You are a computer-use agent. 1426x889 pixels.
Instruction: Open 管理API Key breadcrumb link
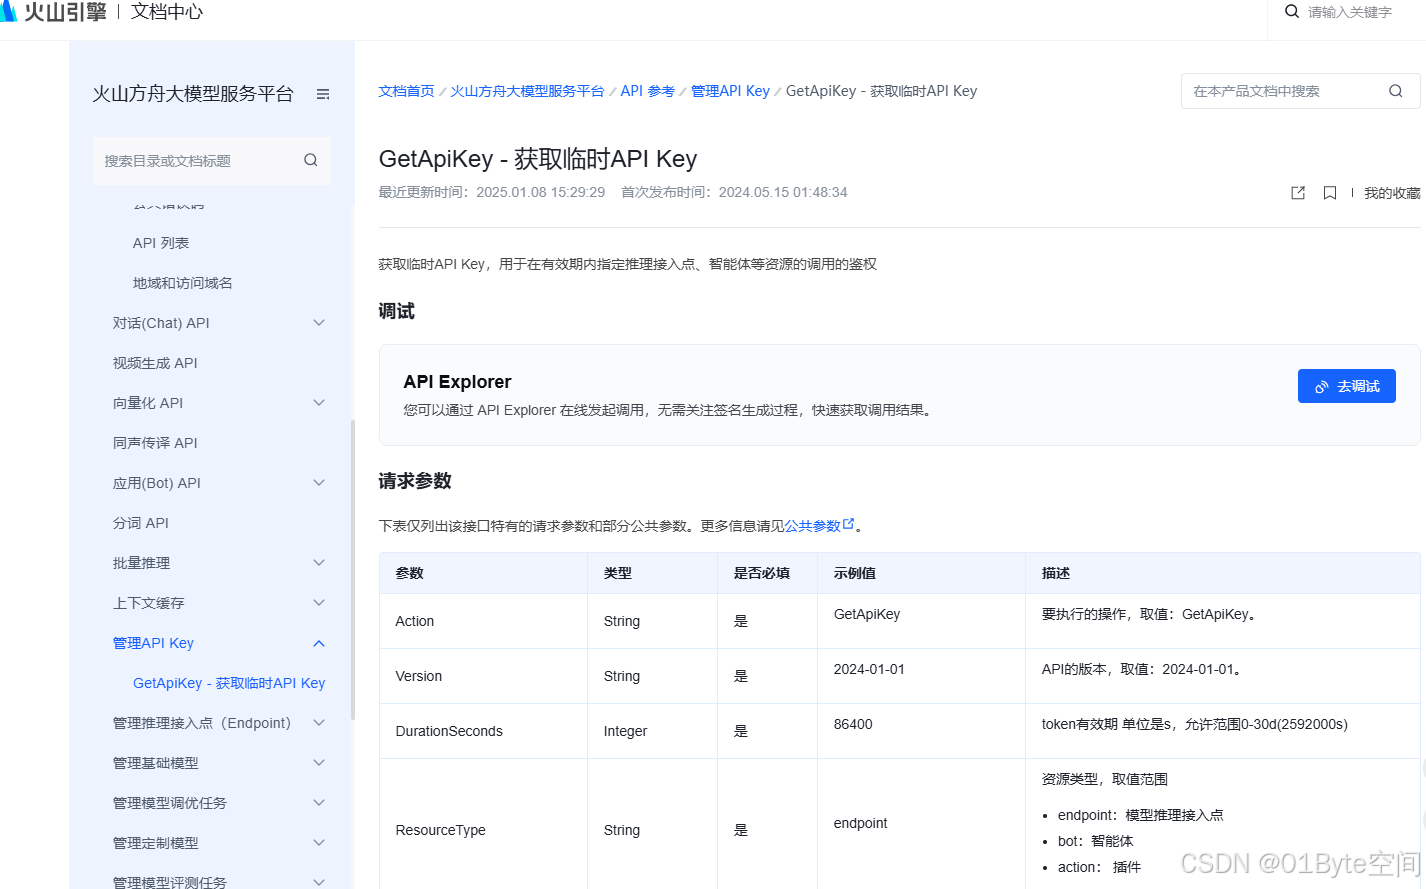click(x=730, y=91)
